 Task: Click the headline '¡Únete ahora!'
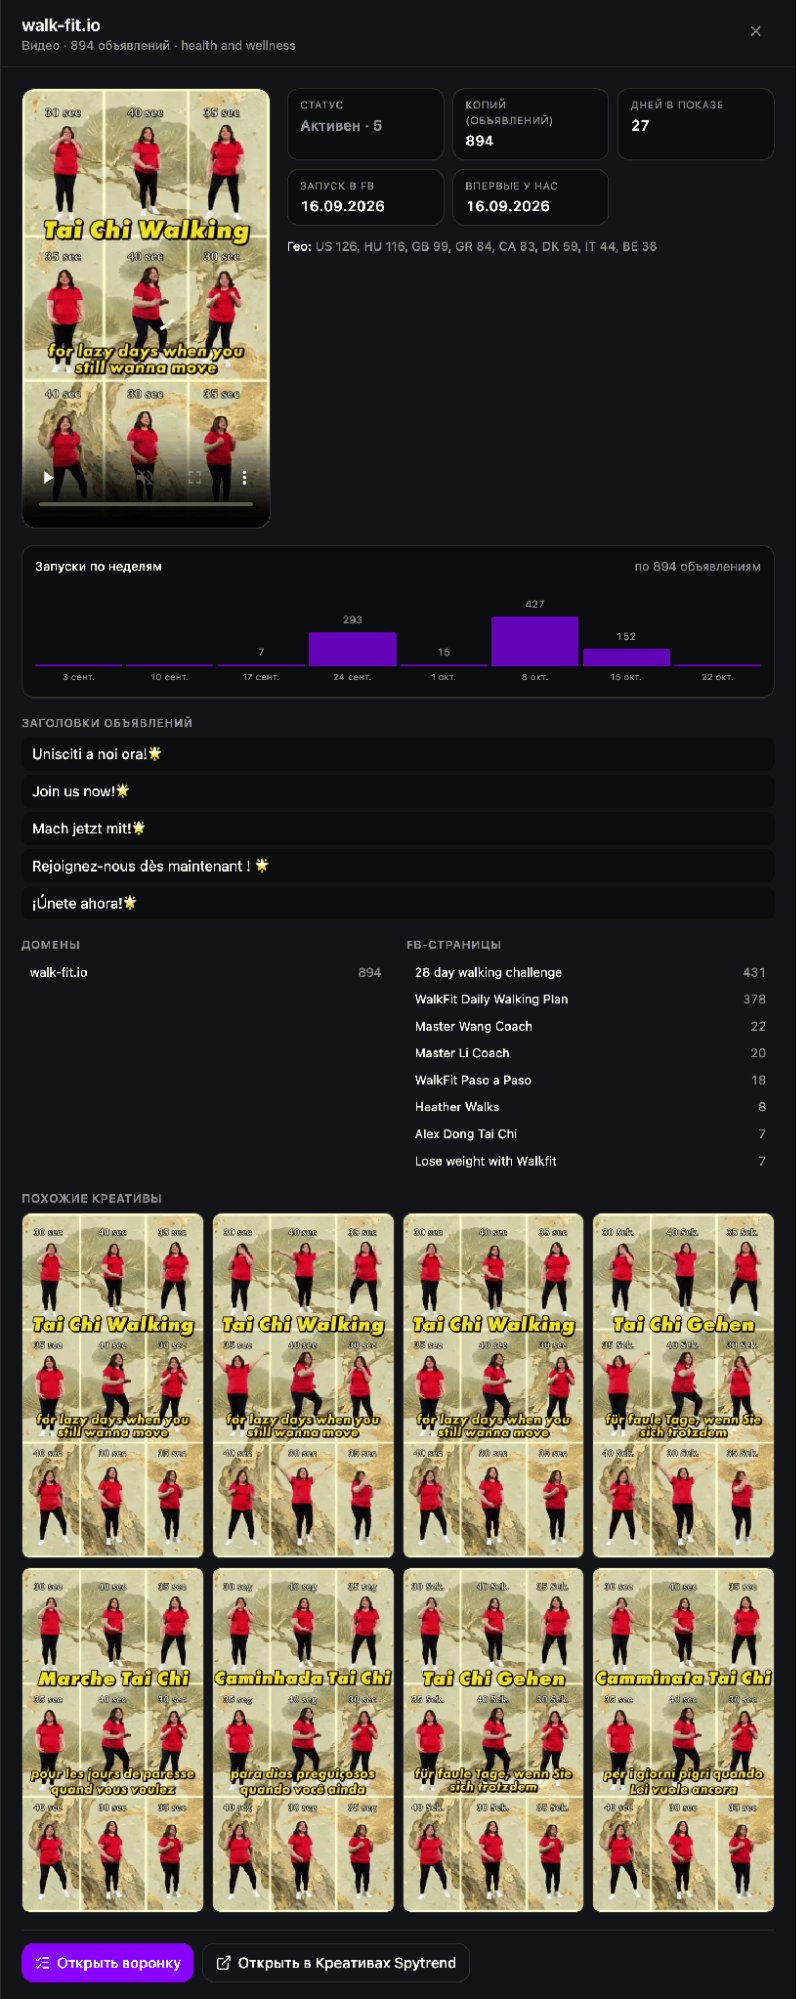[398, 903]
